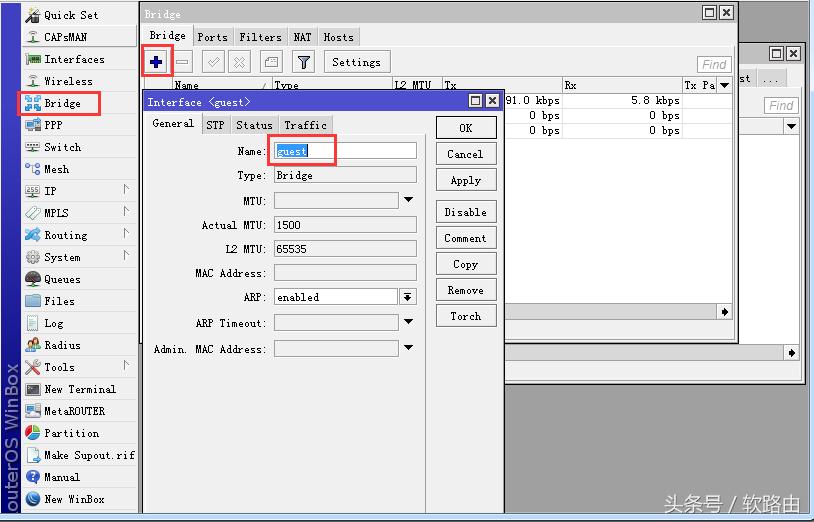Open the Queues sidebar item
Image resolution: width=814 pixels, height=522 pixels.
[62, 279]
